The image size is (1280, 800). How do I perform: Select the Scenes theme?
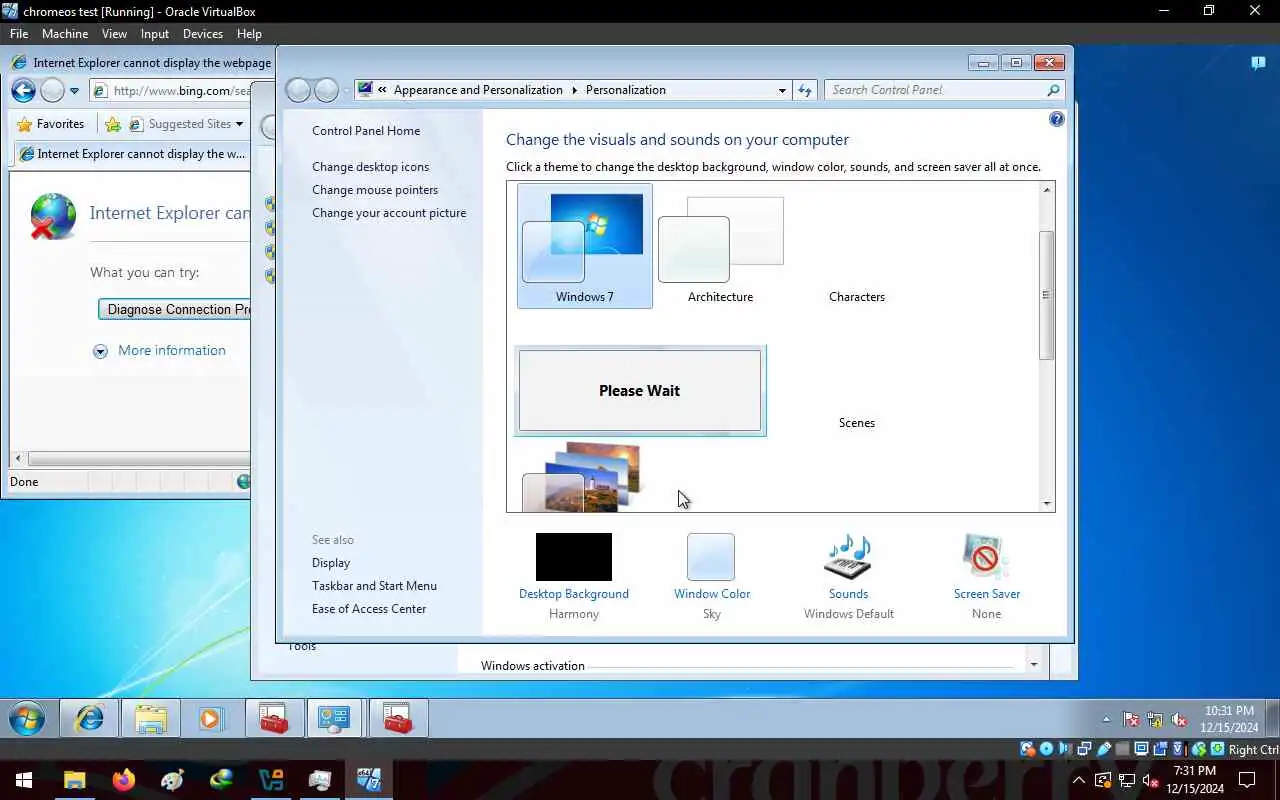click(x=857, y=423)
